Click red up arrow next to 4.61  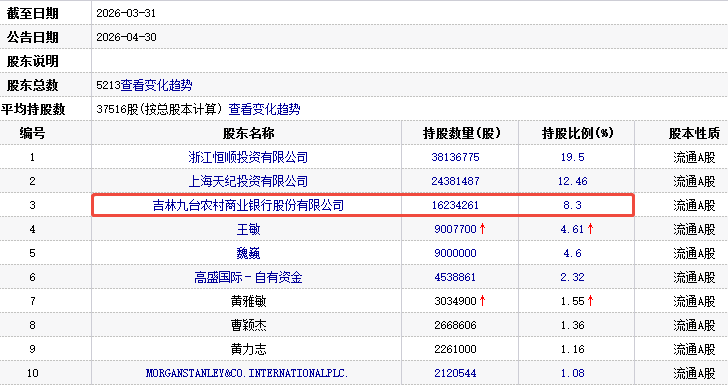591,229
